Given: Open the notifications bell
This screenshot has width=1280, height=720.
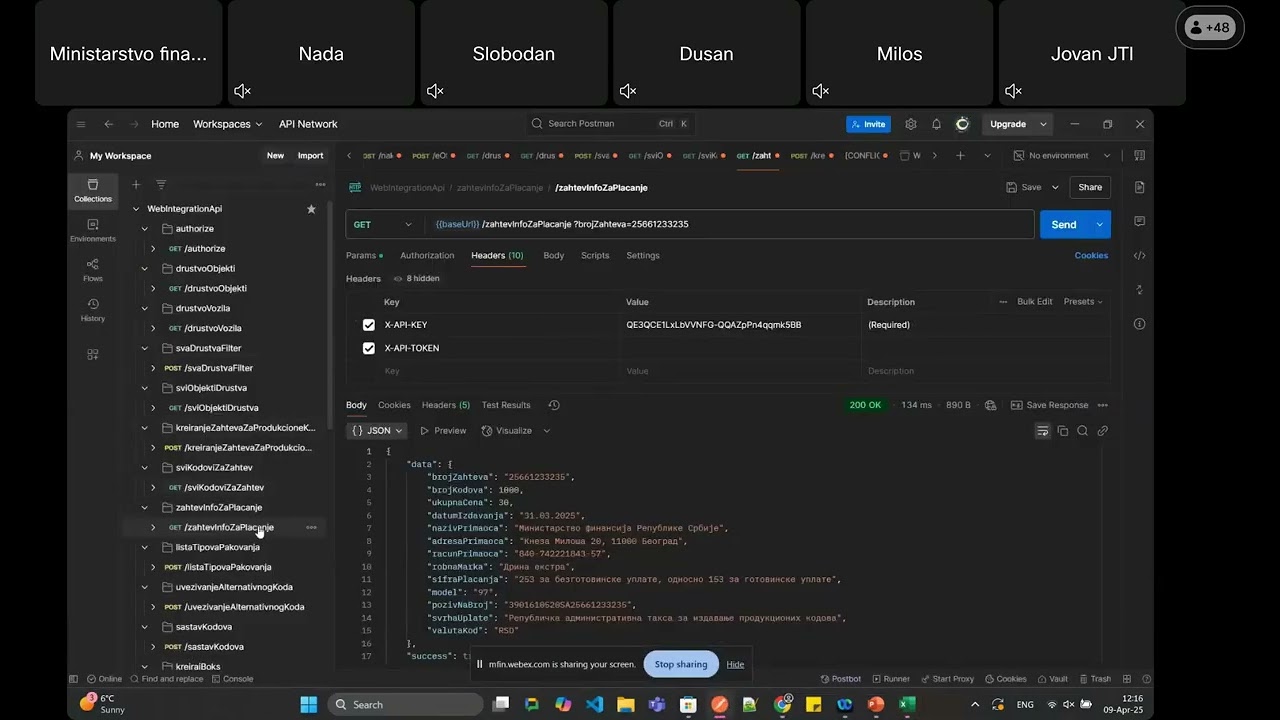Looking at the screenshot, I should click(x=936, y=124).
